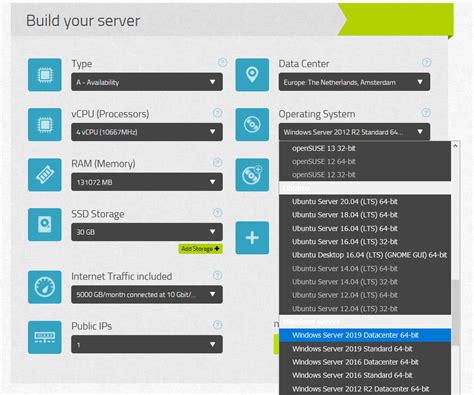Viewport: 474px width, 395px height.
Task: Open help icon next to RAM (Memory)
Action: (217, 162)
